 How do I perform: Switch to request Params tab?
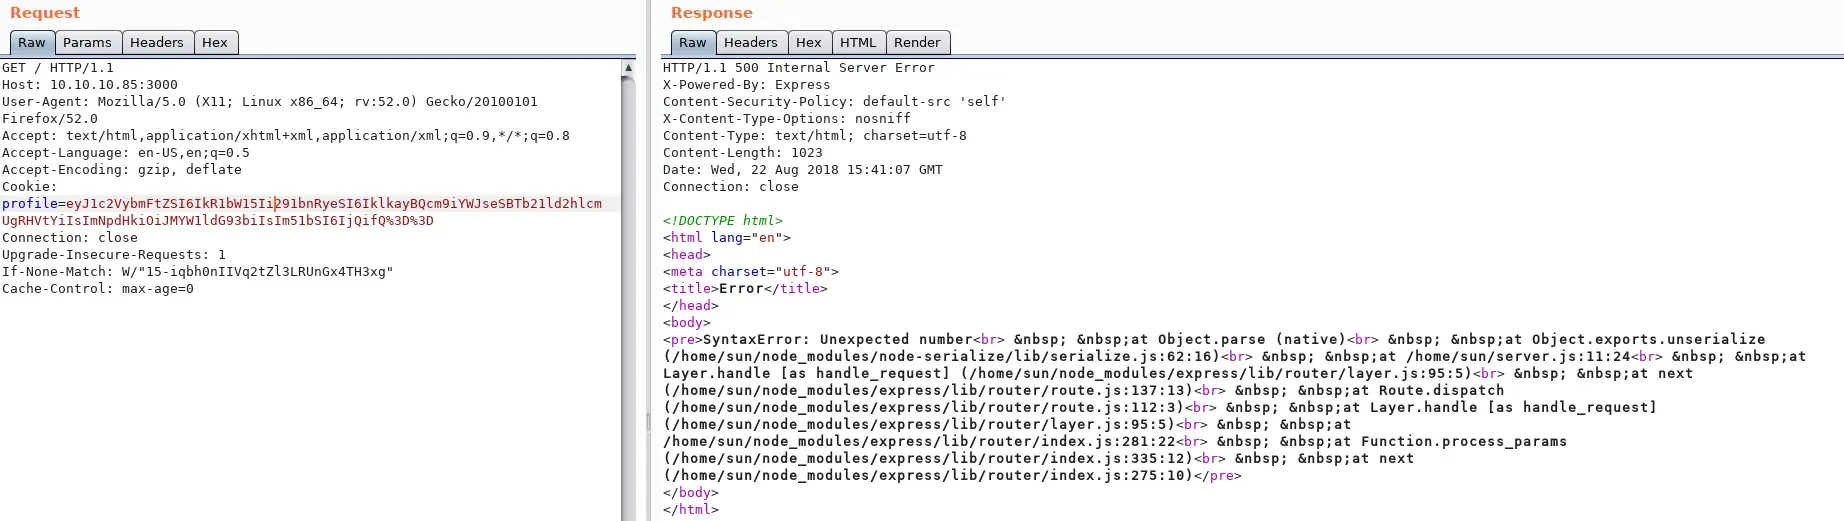pos(87,43)
